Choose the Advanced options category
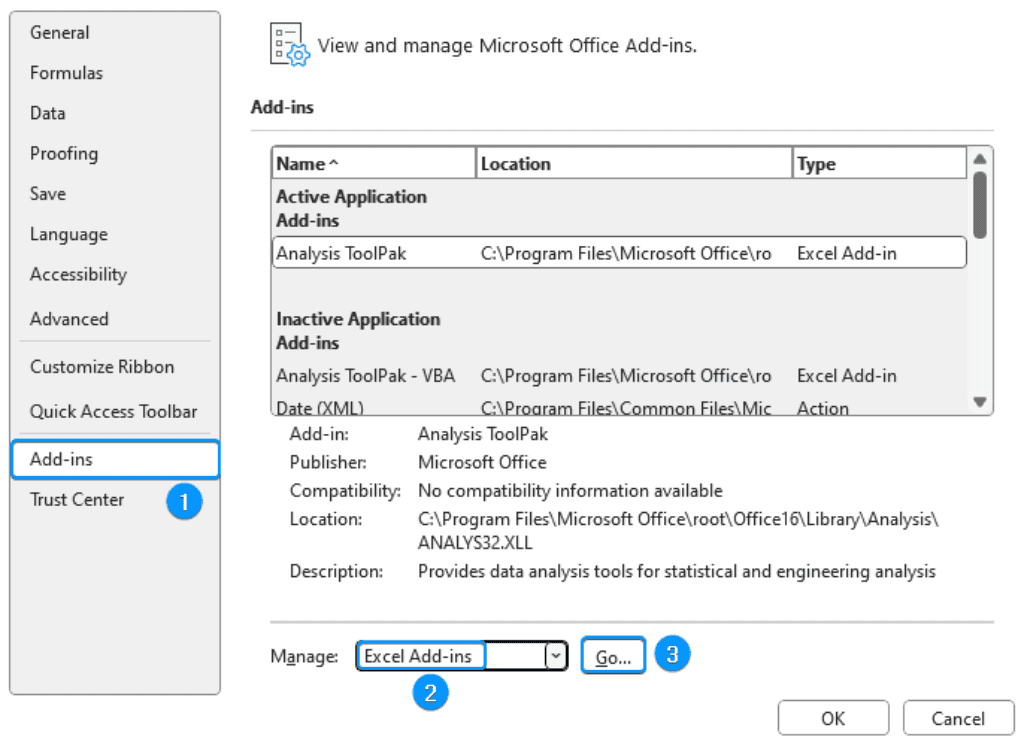 pyautogui.click(x=69, y=319)
